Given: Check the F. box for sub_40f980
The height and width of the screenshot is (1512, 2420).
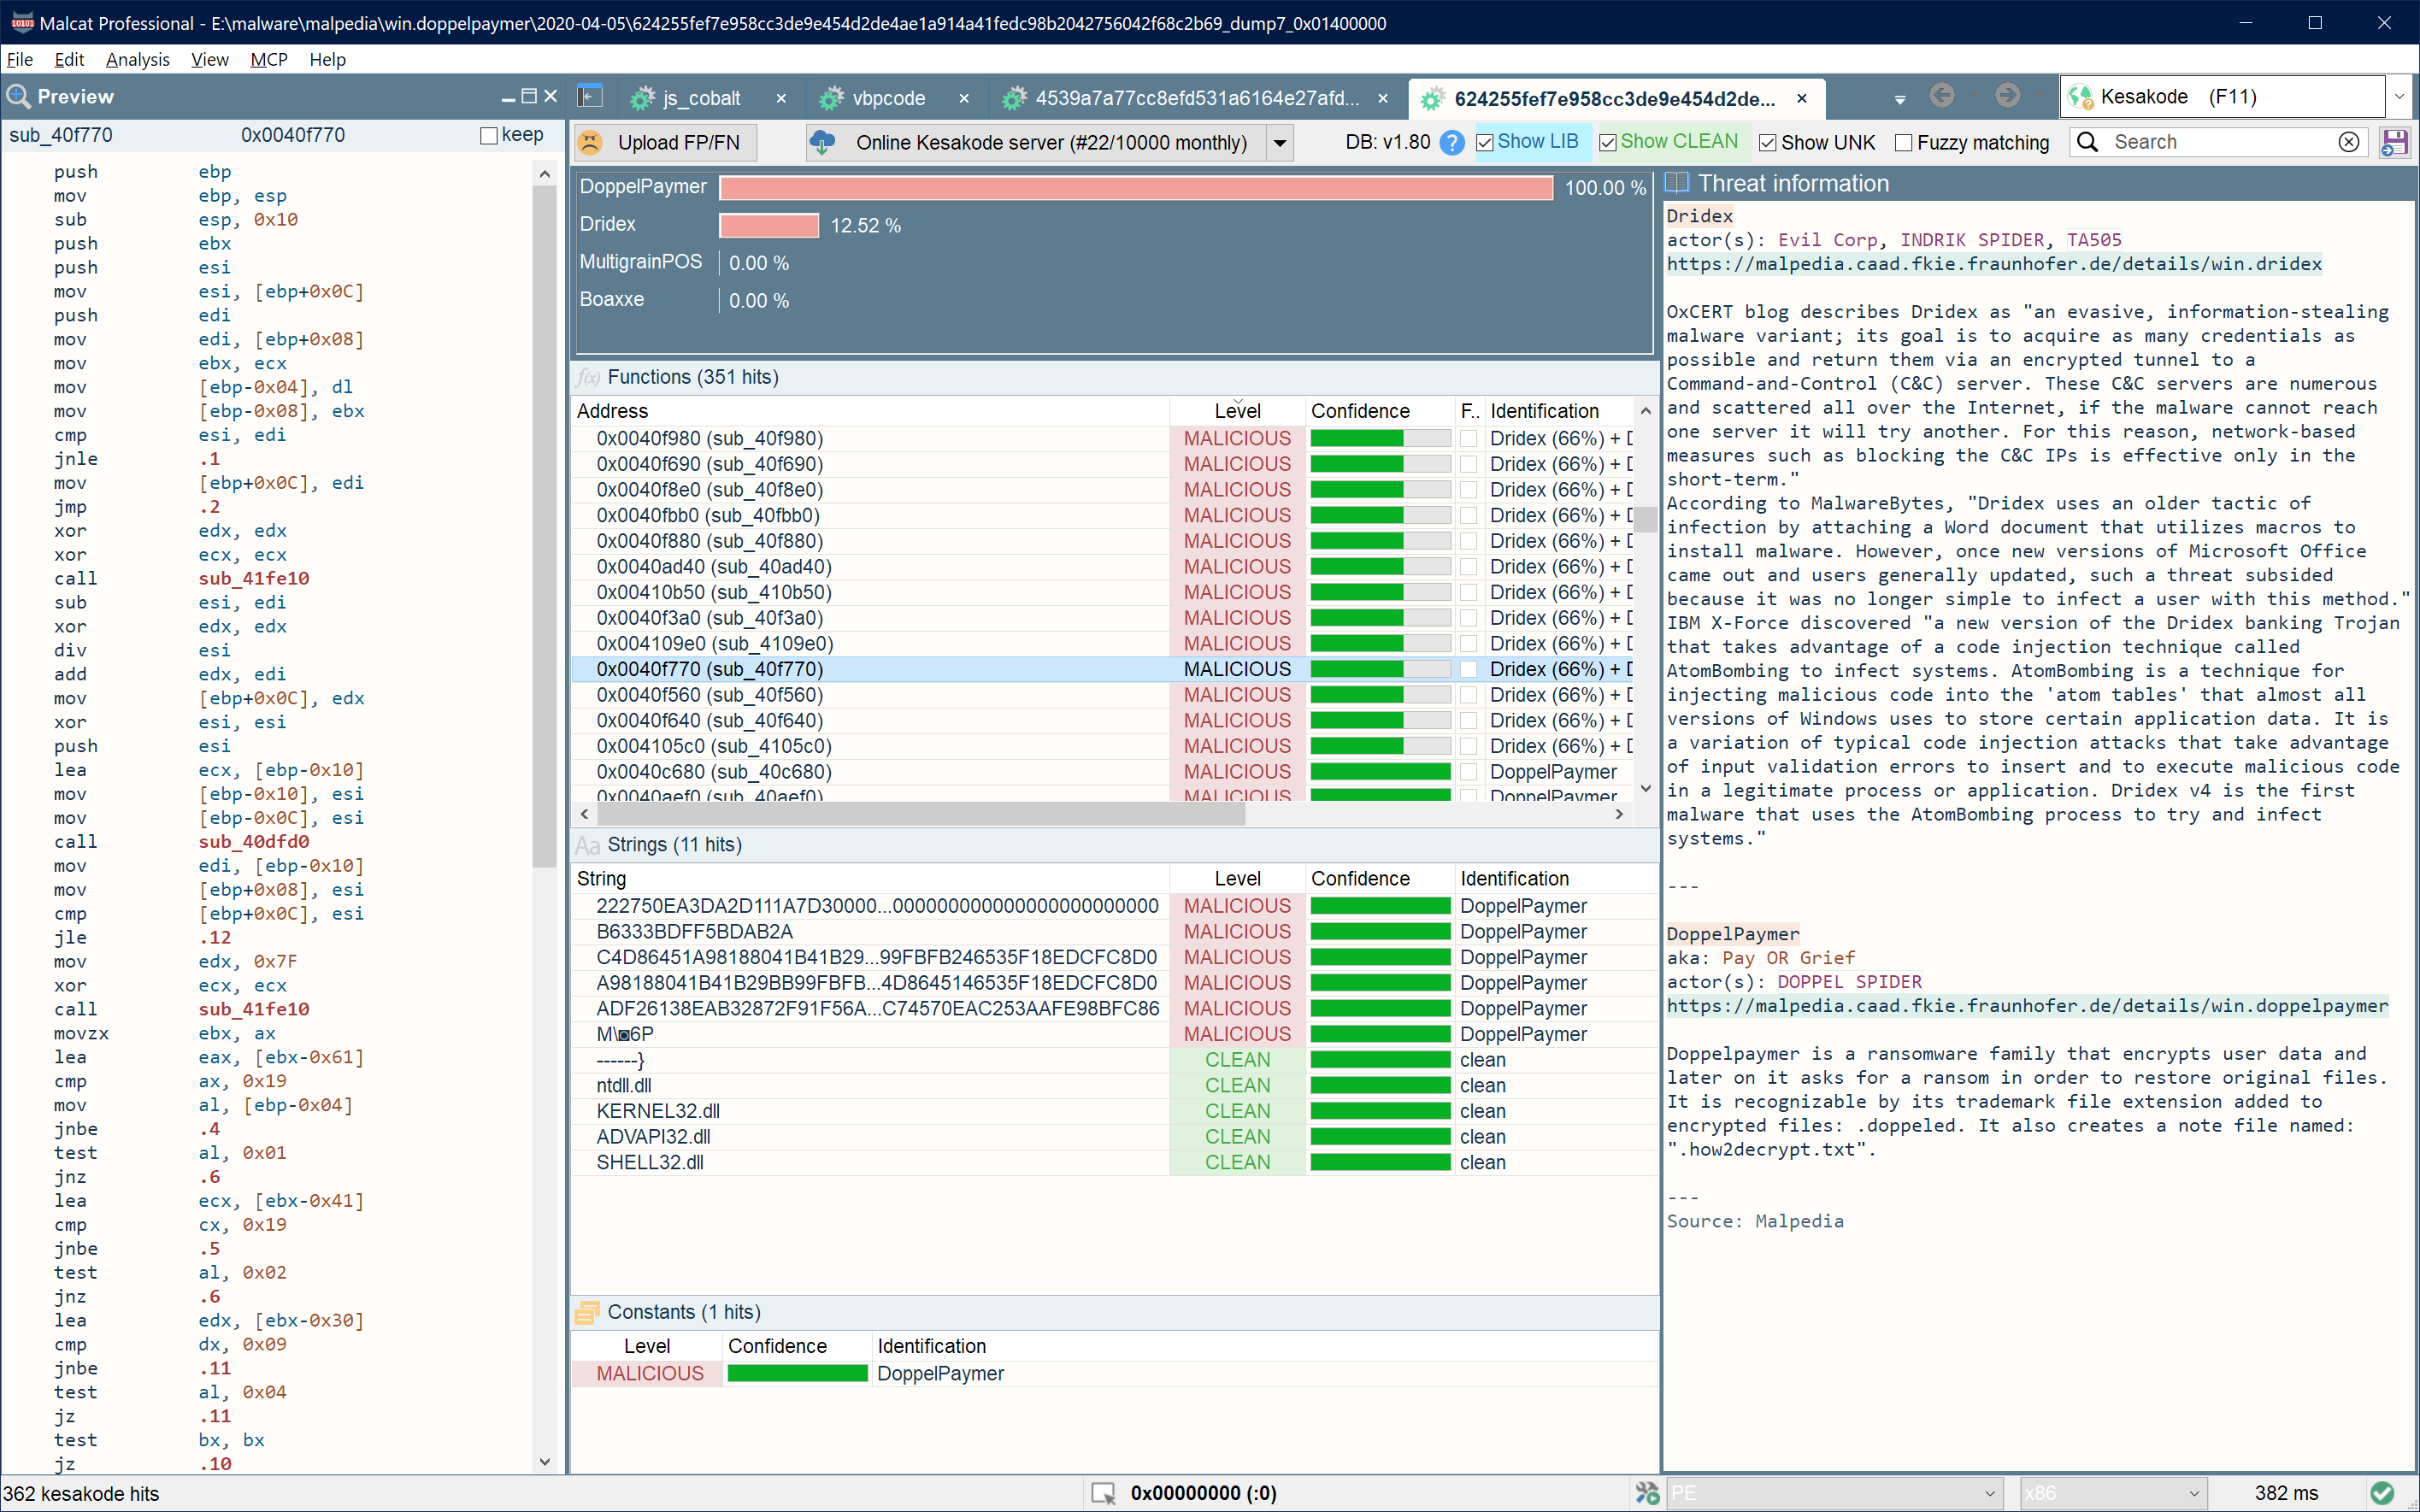Looking at the screenshot, I should (x=1468, y=438).
